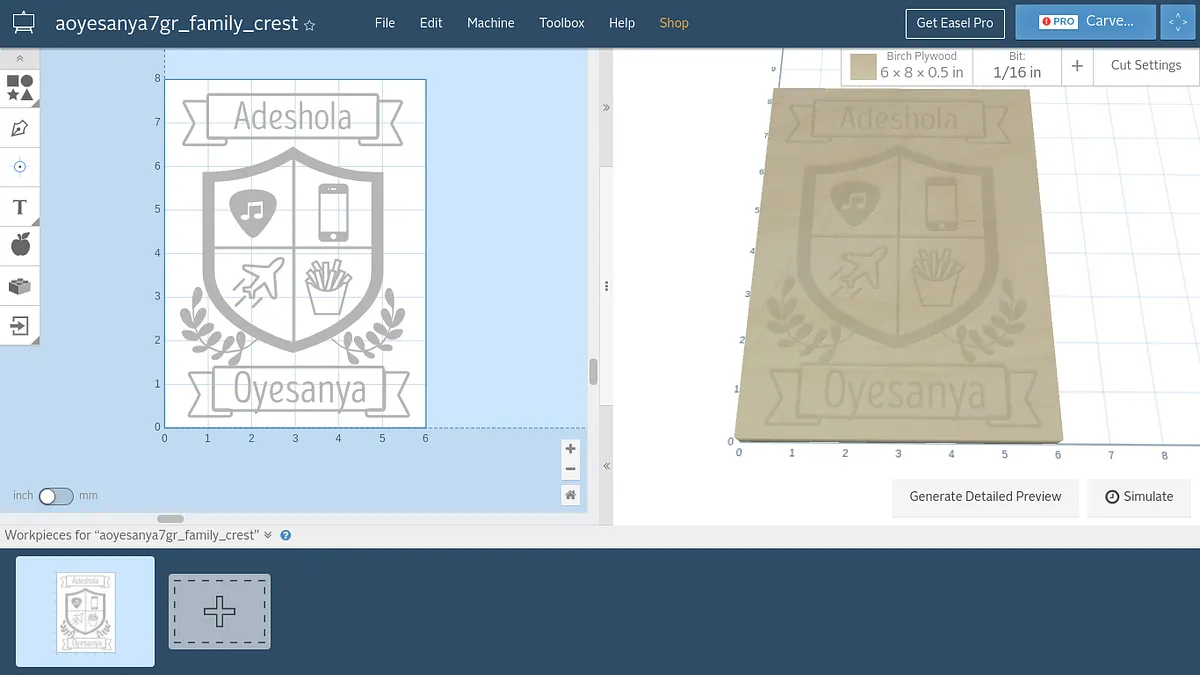
Task: Select the Adeshola text in design canvas
Action: 293,117
